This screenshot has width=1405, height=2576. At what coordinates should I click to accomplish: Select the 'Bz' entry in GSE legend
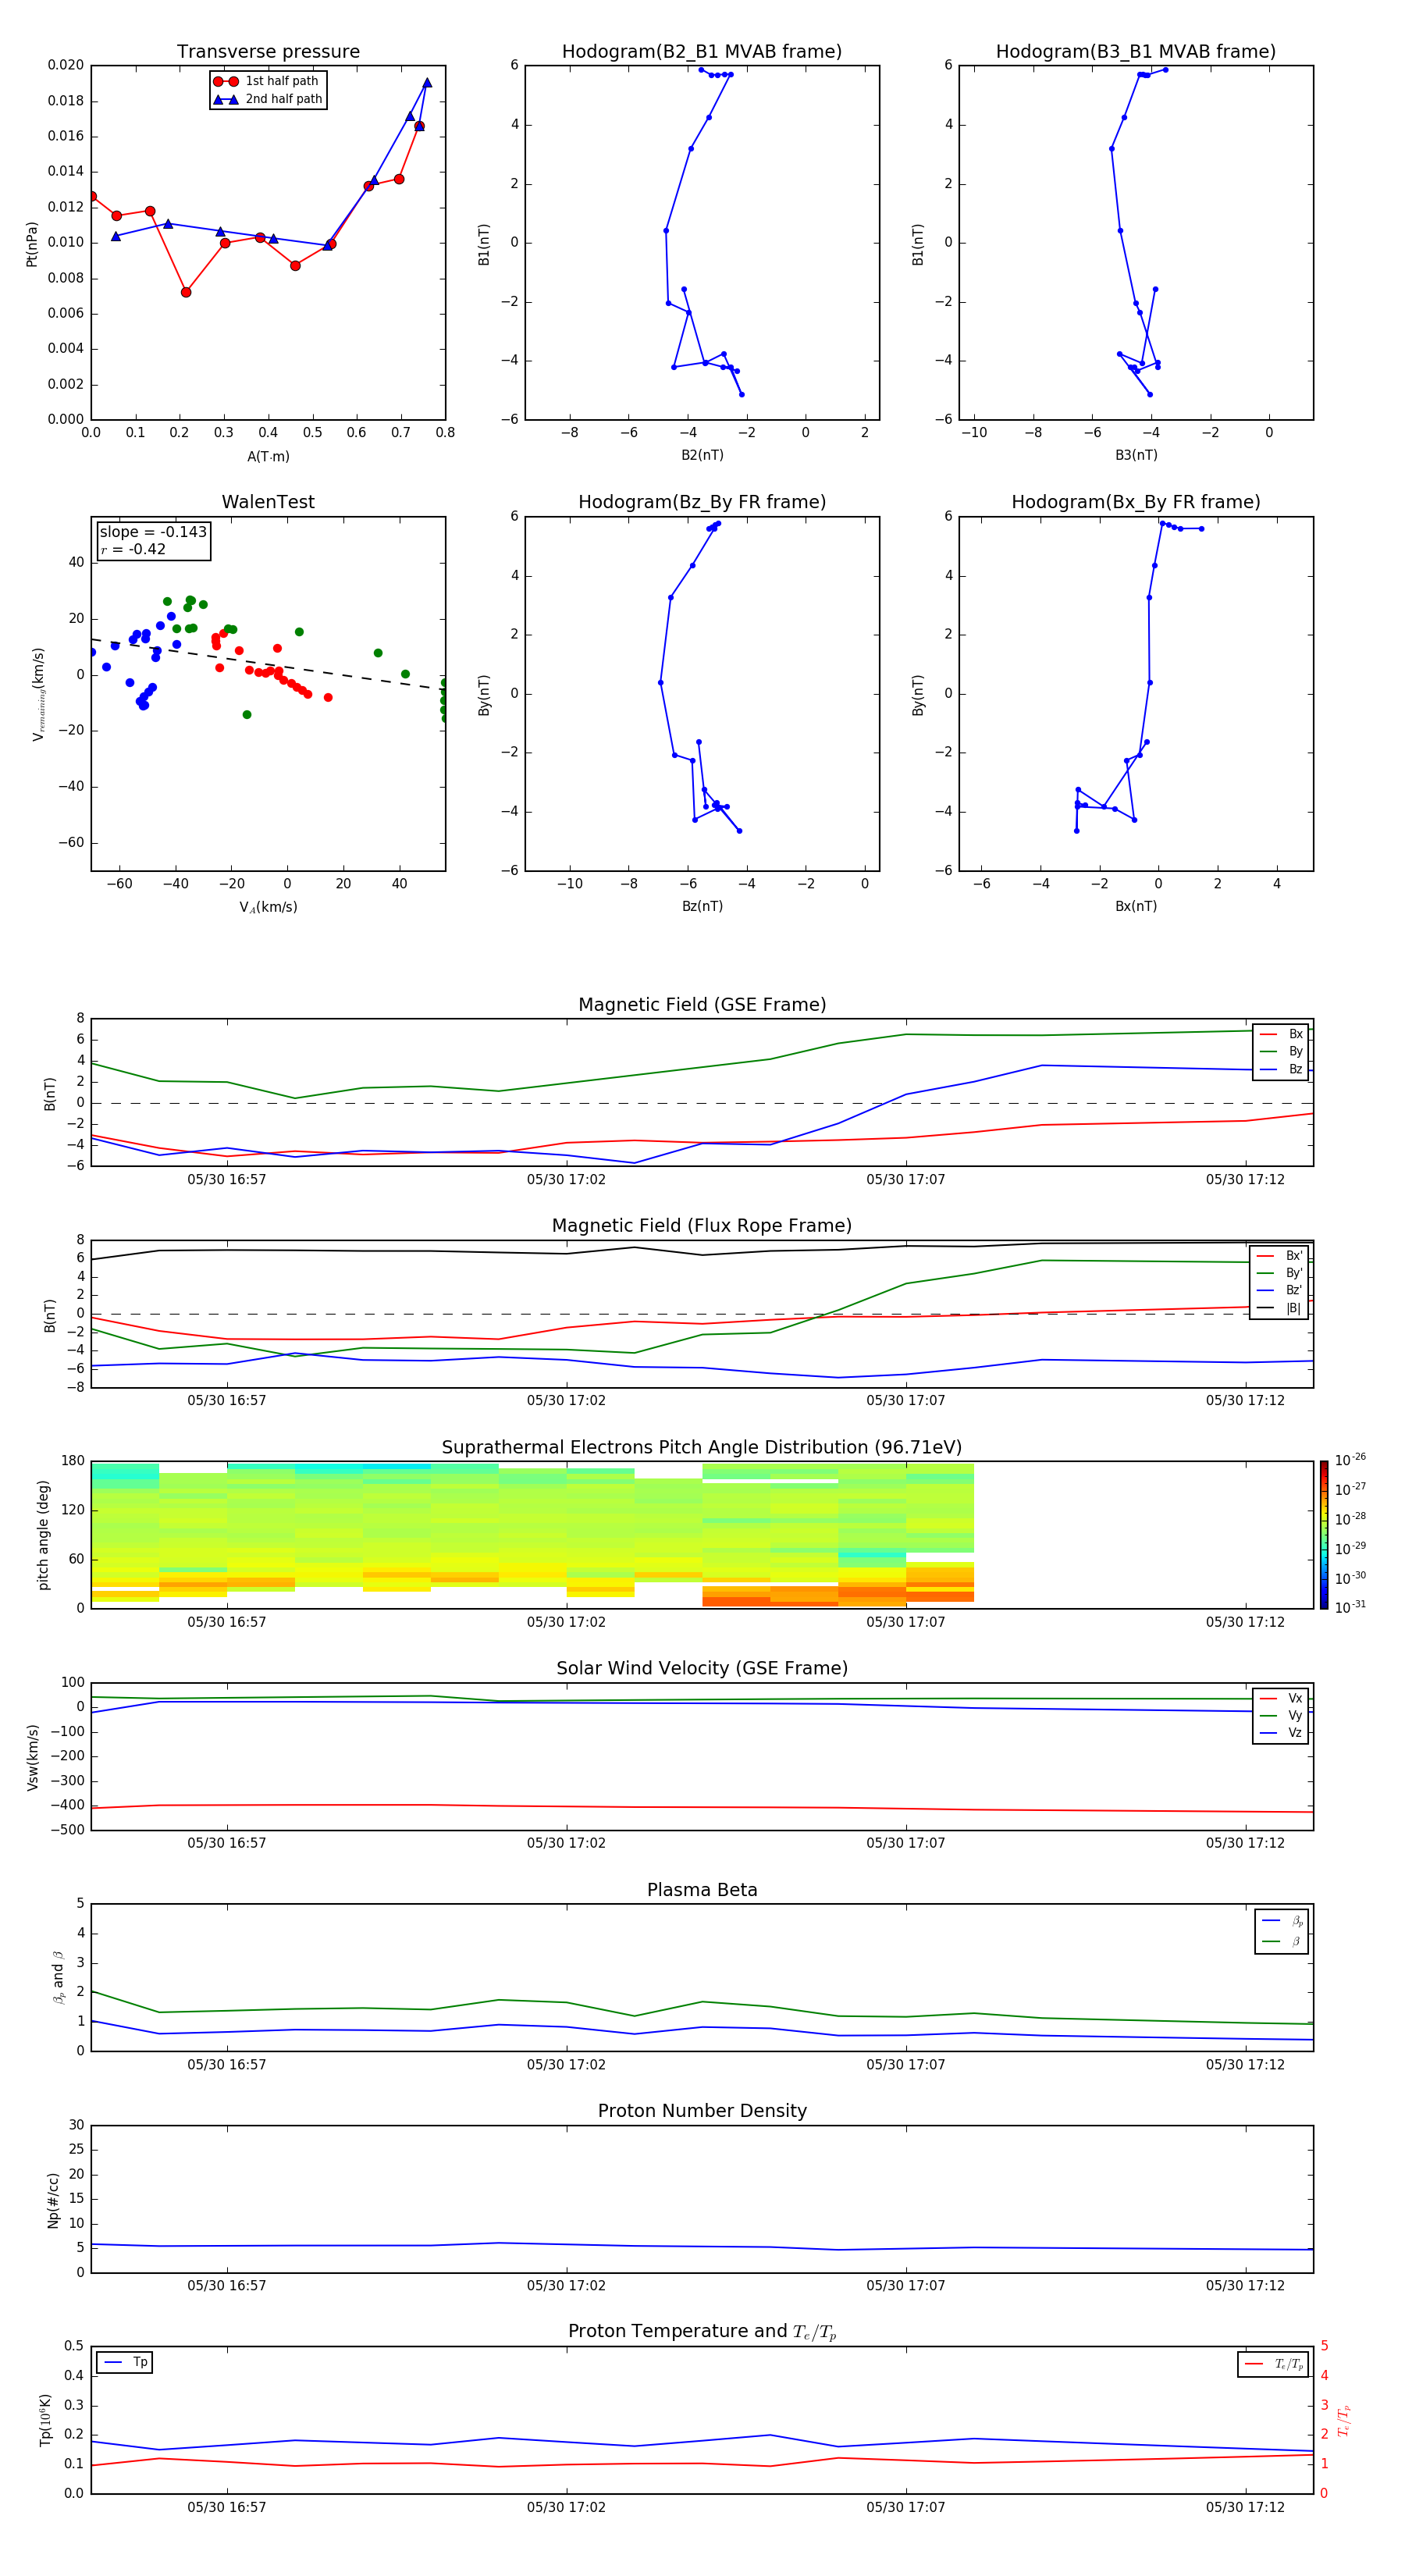point(1281,1069)
